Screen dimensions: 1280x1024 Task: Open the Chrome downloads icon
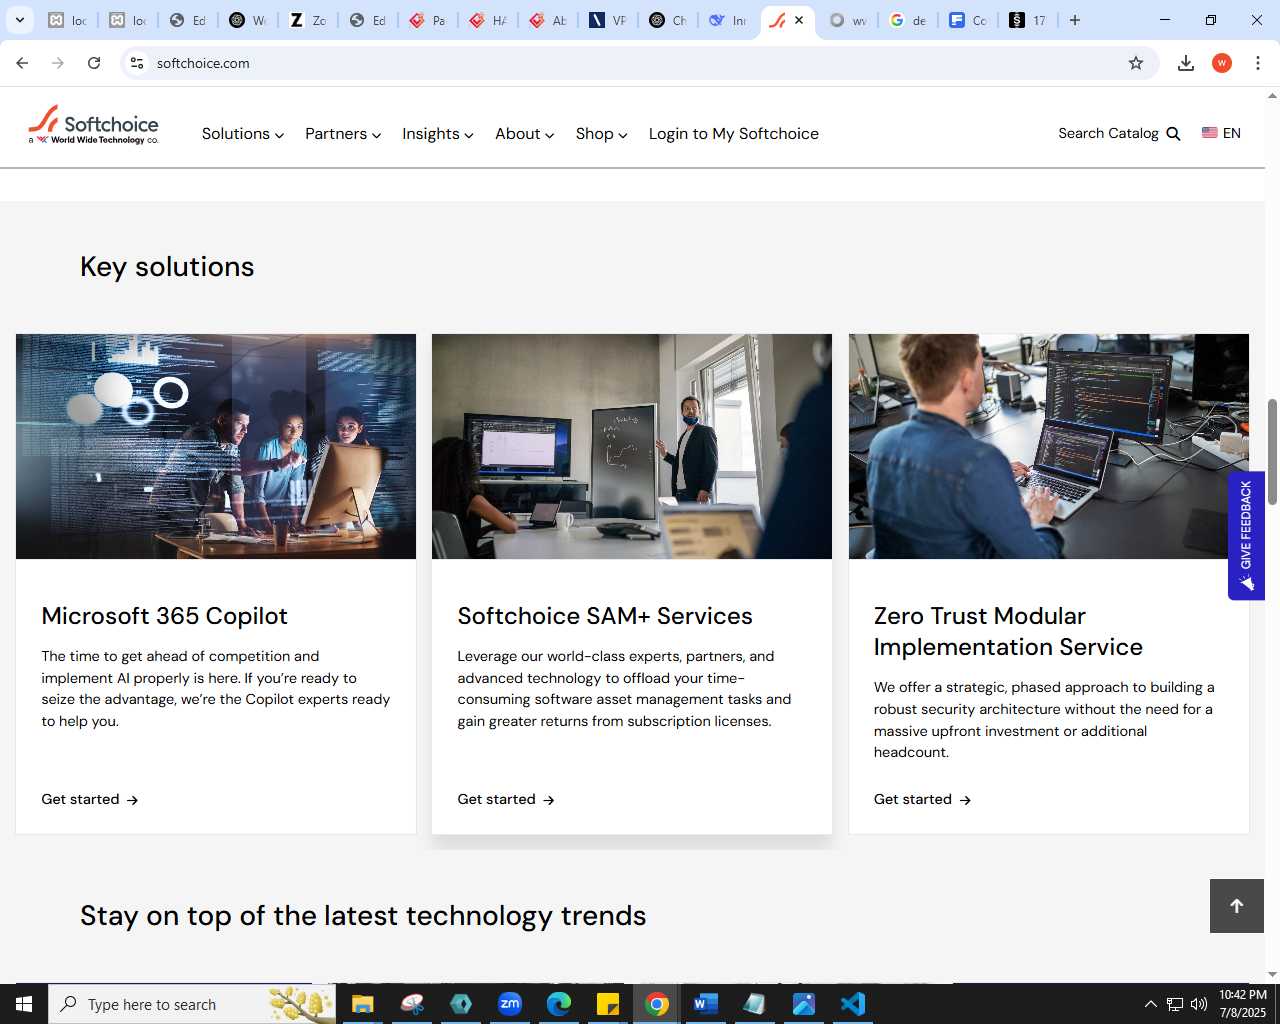pyautogui.click(x=1186, y=63)
